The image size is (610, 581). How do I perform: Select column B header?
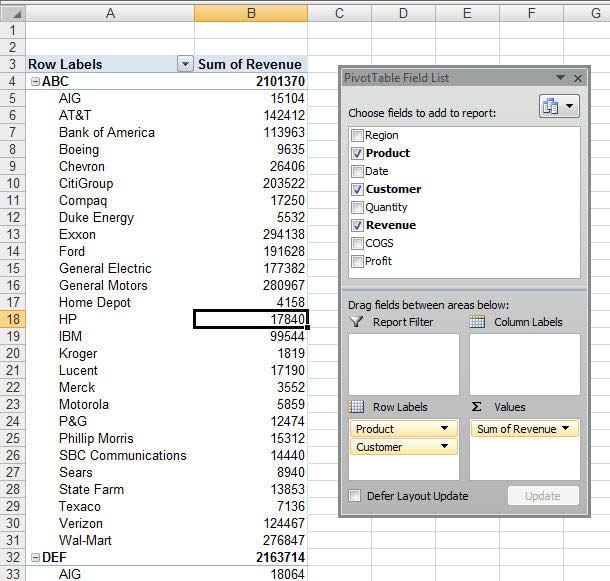pos(251,13)
